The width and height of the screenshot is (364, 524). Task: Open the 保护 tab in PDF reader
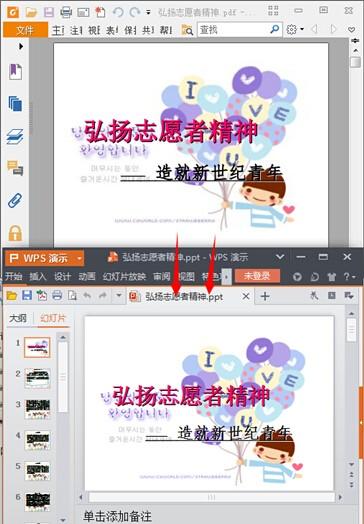pos(130,30)
